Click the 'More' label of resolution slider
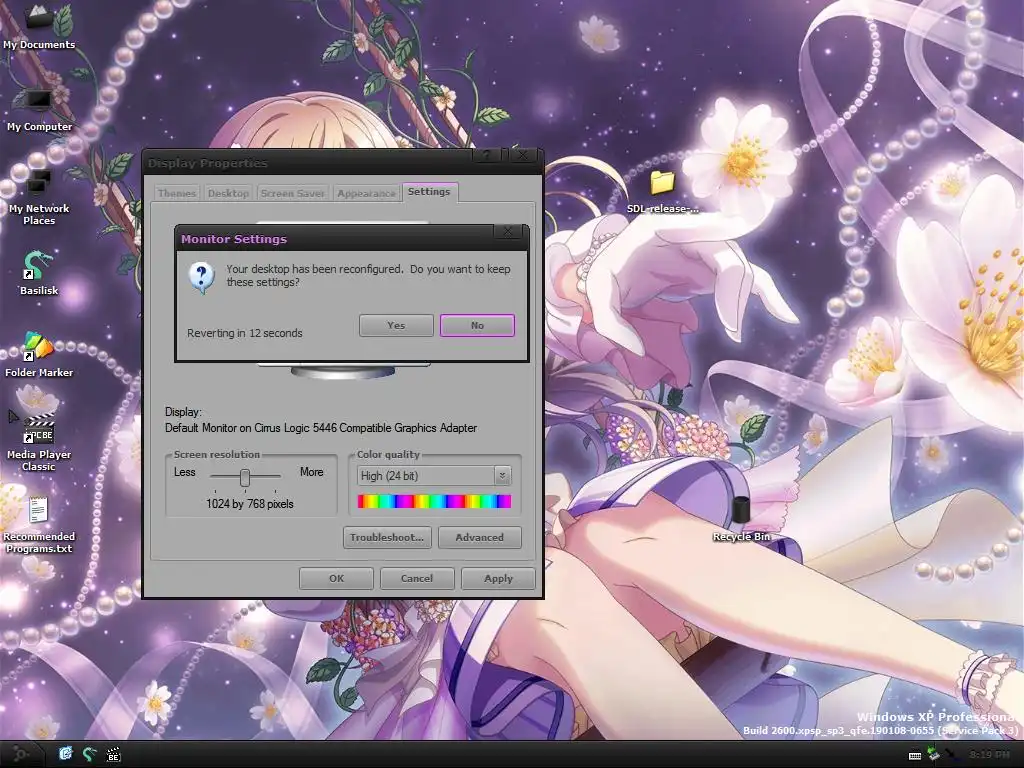 312,472
